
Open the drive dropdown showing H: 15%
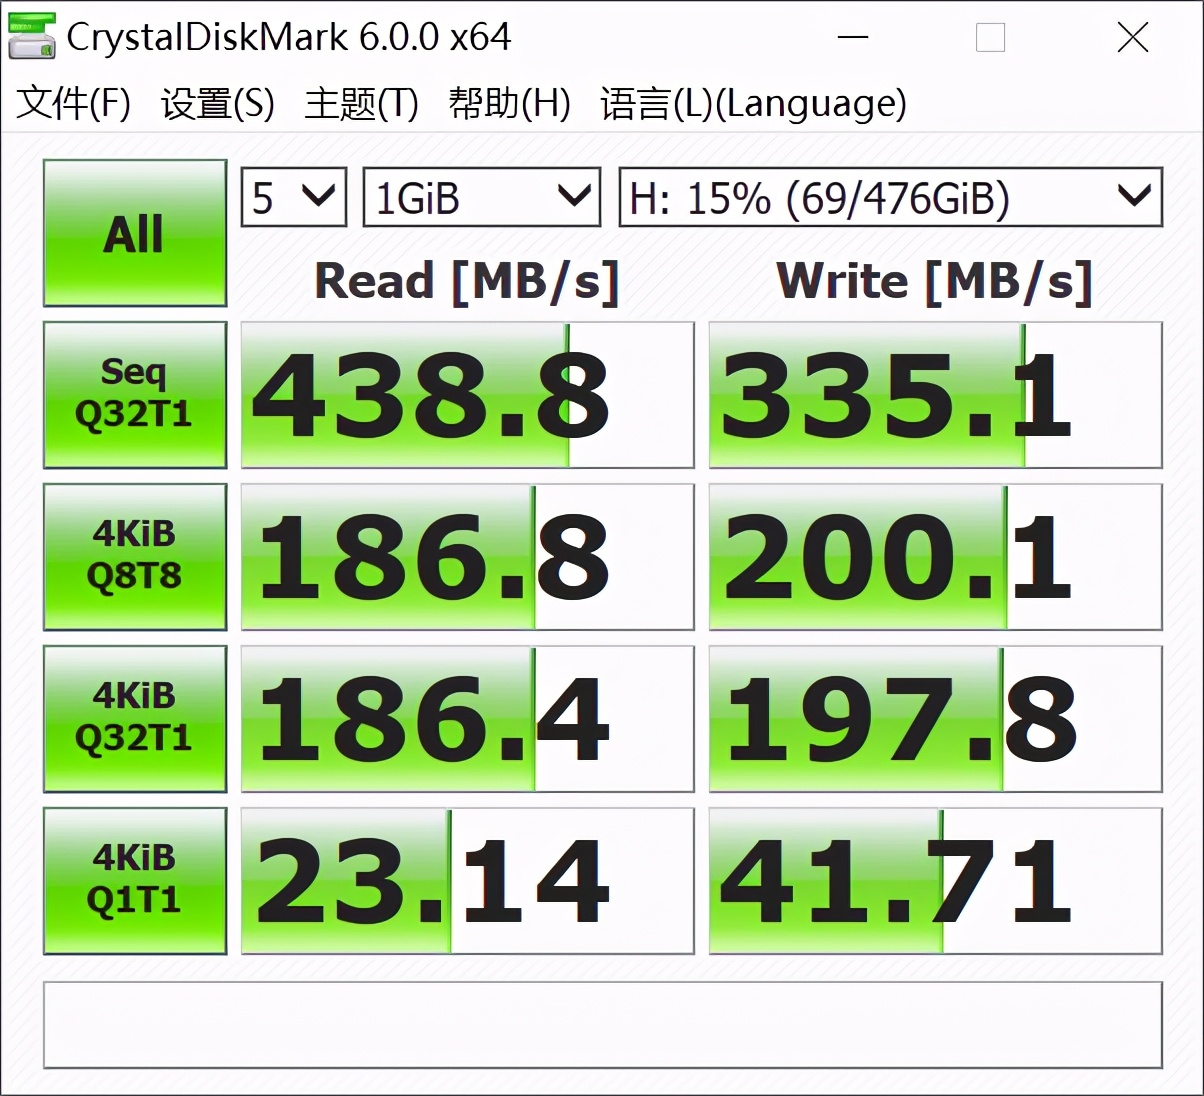pyautogui.click(x=891, y=197)
